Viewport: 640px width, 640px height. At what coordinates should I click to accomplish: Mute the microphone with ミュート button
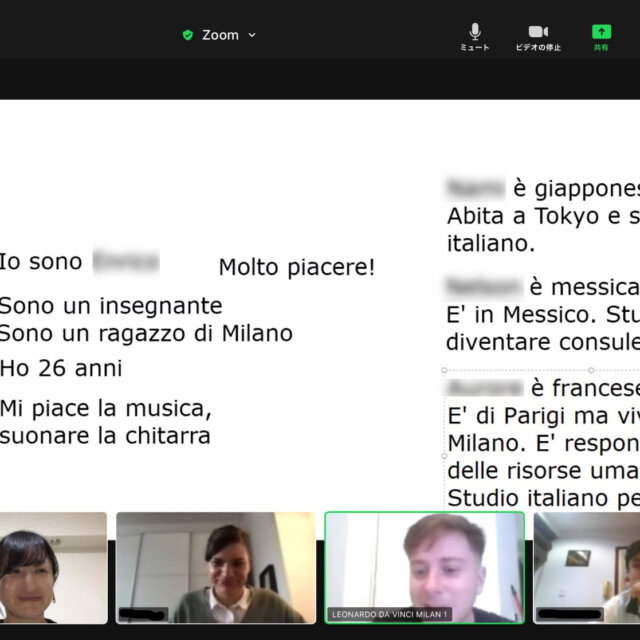pyautogui.click(x=475, y=37)
